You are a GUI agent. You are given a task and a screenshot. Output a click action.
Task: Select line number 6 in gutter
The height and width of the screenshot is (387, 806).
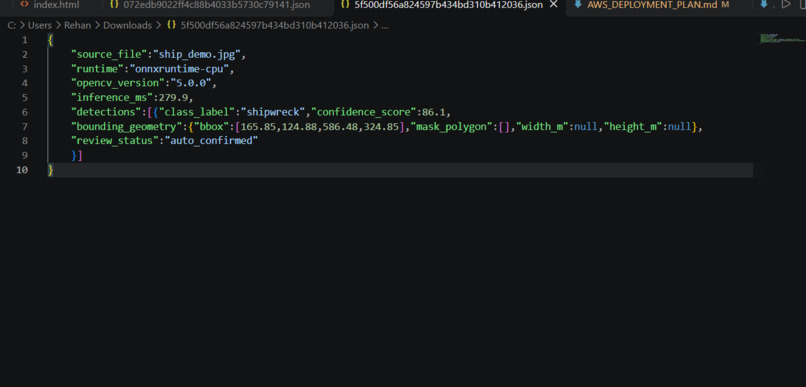pyautogui.click(x=25, y=112)
